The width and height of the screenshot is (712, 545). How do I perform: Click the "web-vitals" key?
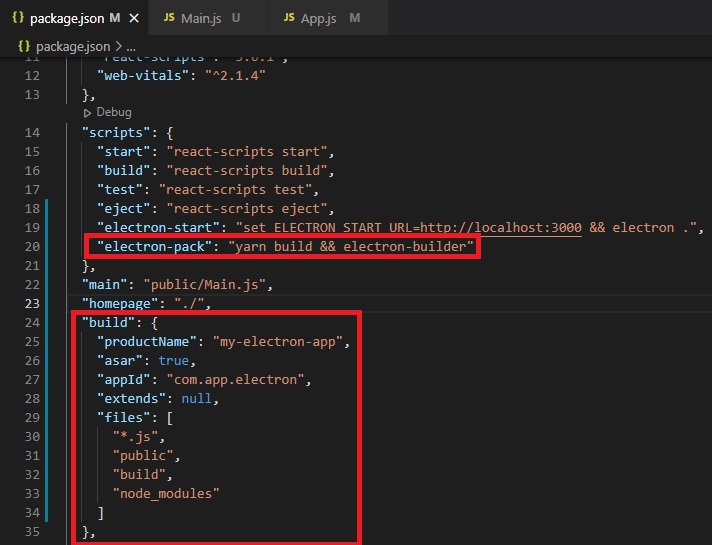pyautogui.click(x=143, y=75)
